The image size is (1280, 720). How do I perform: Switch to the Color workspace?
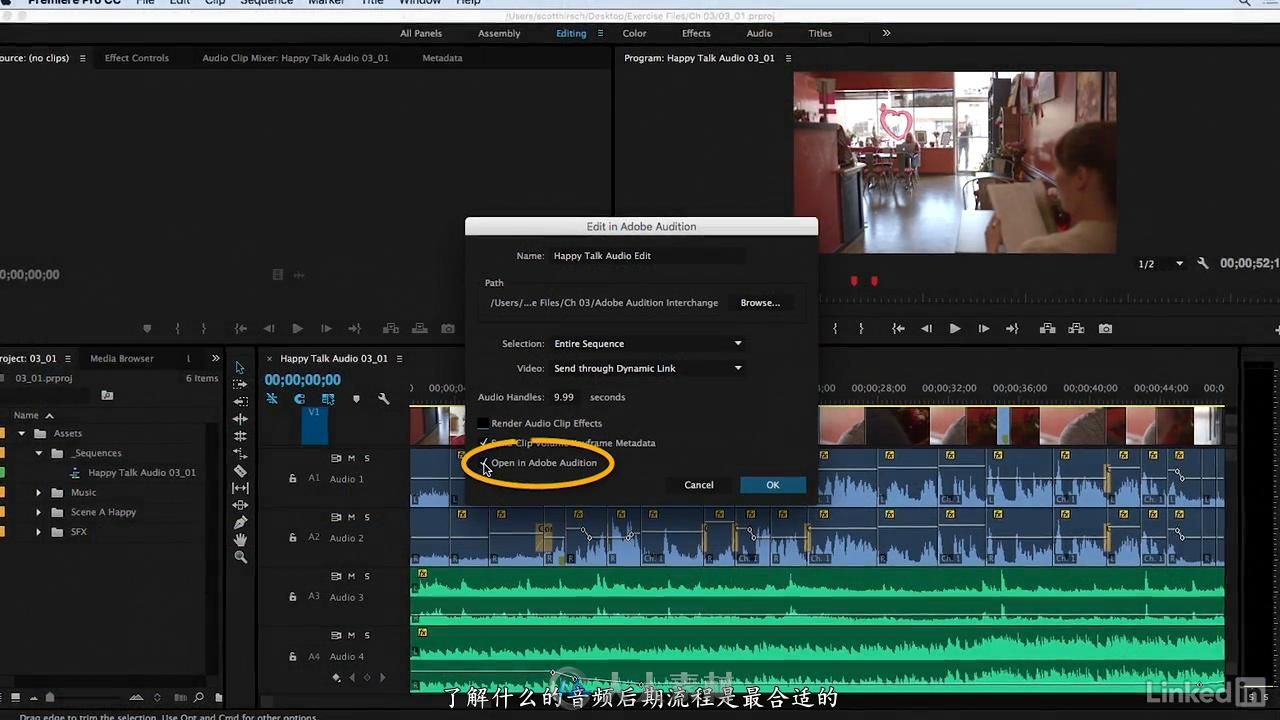tap(635, 33)
